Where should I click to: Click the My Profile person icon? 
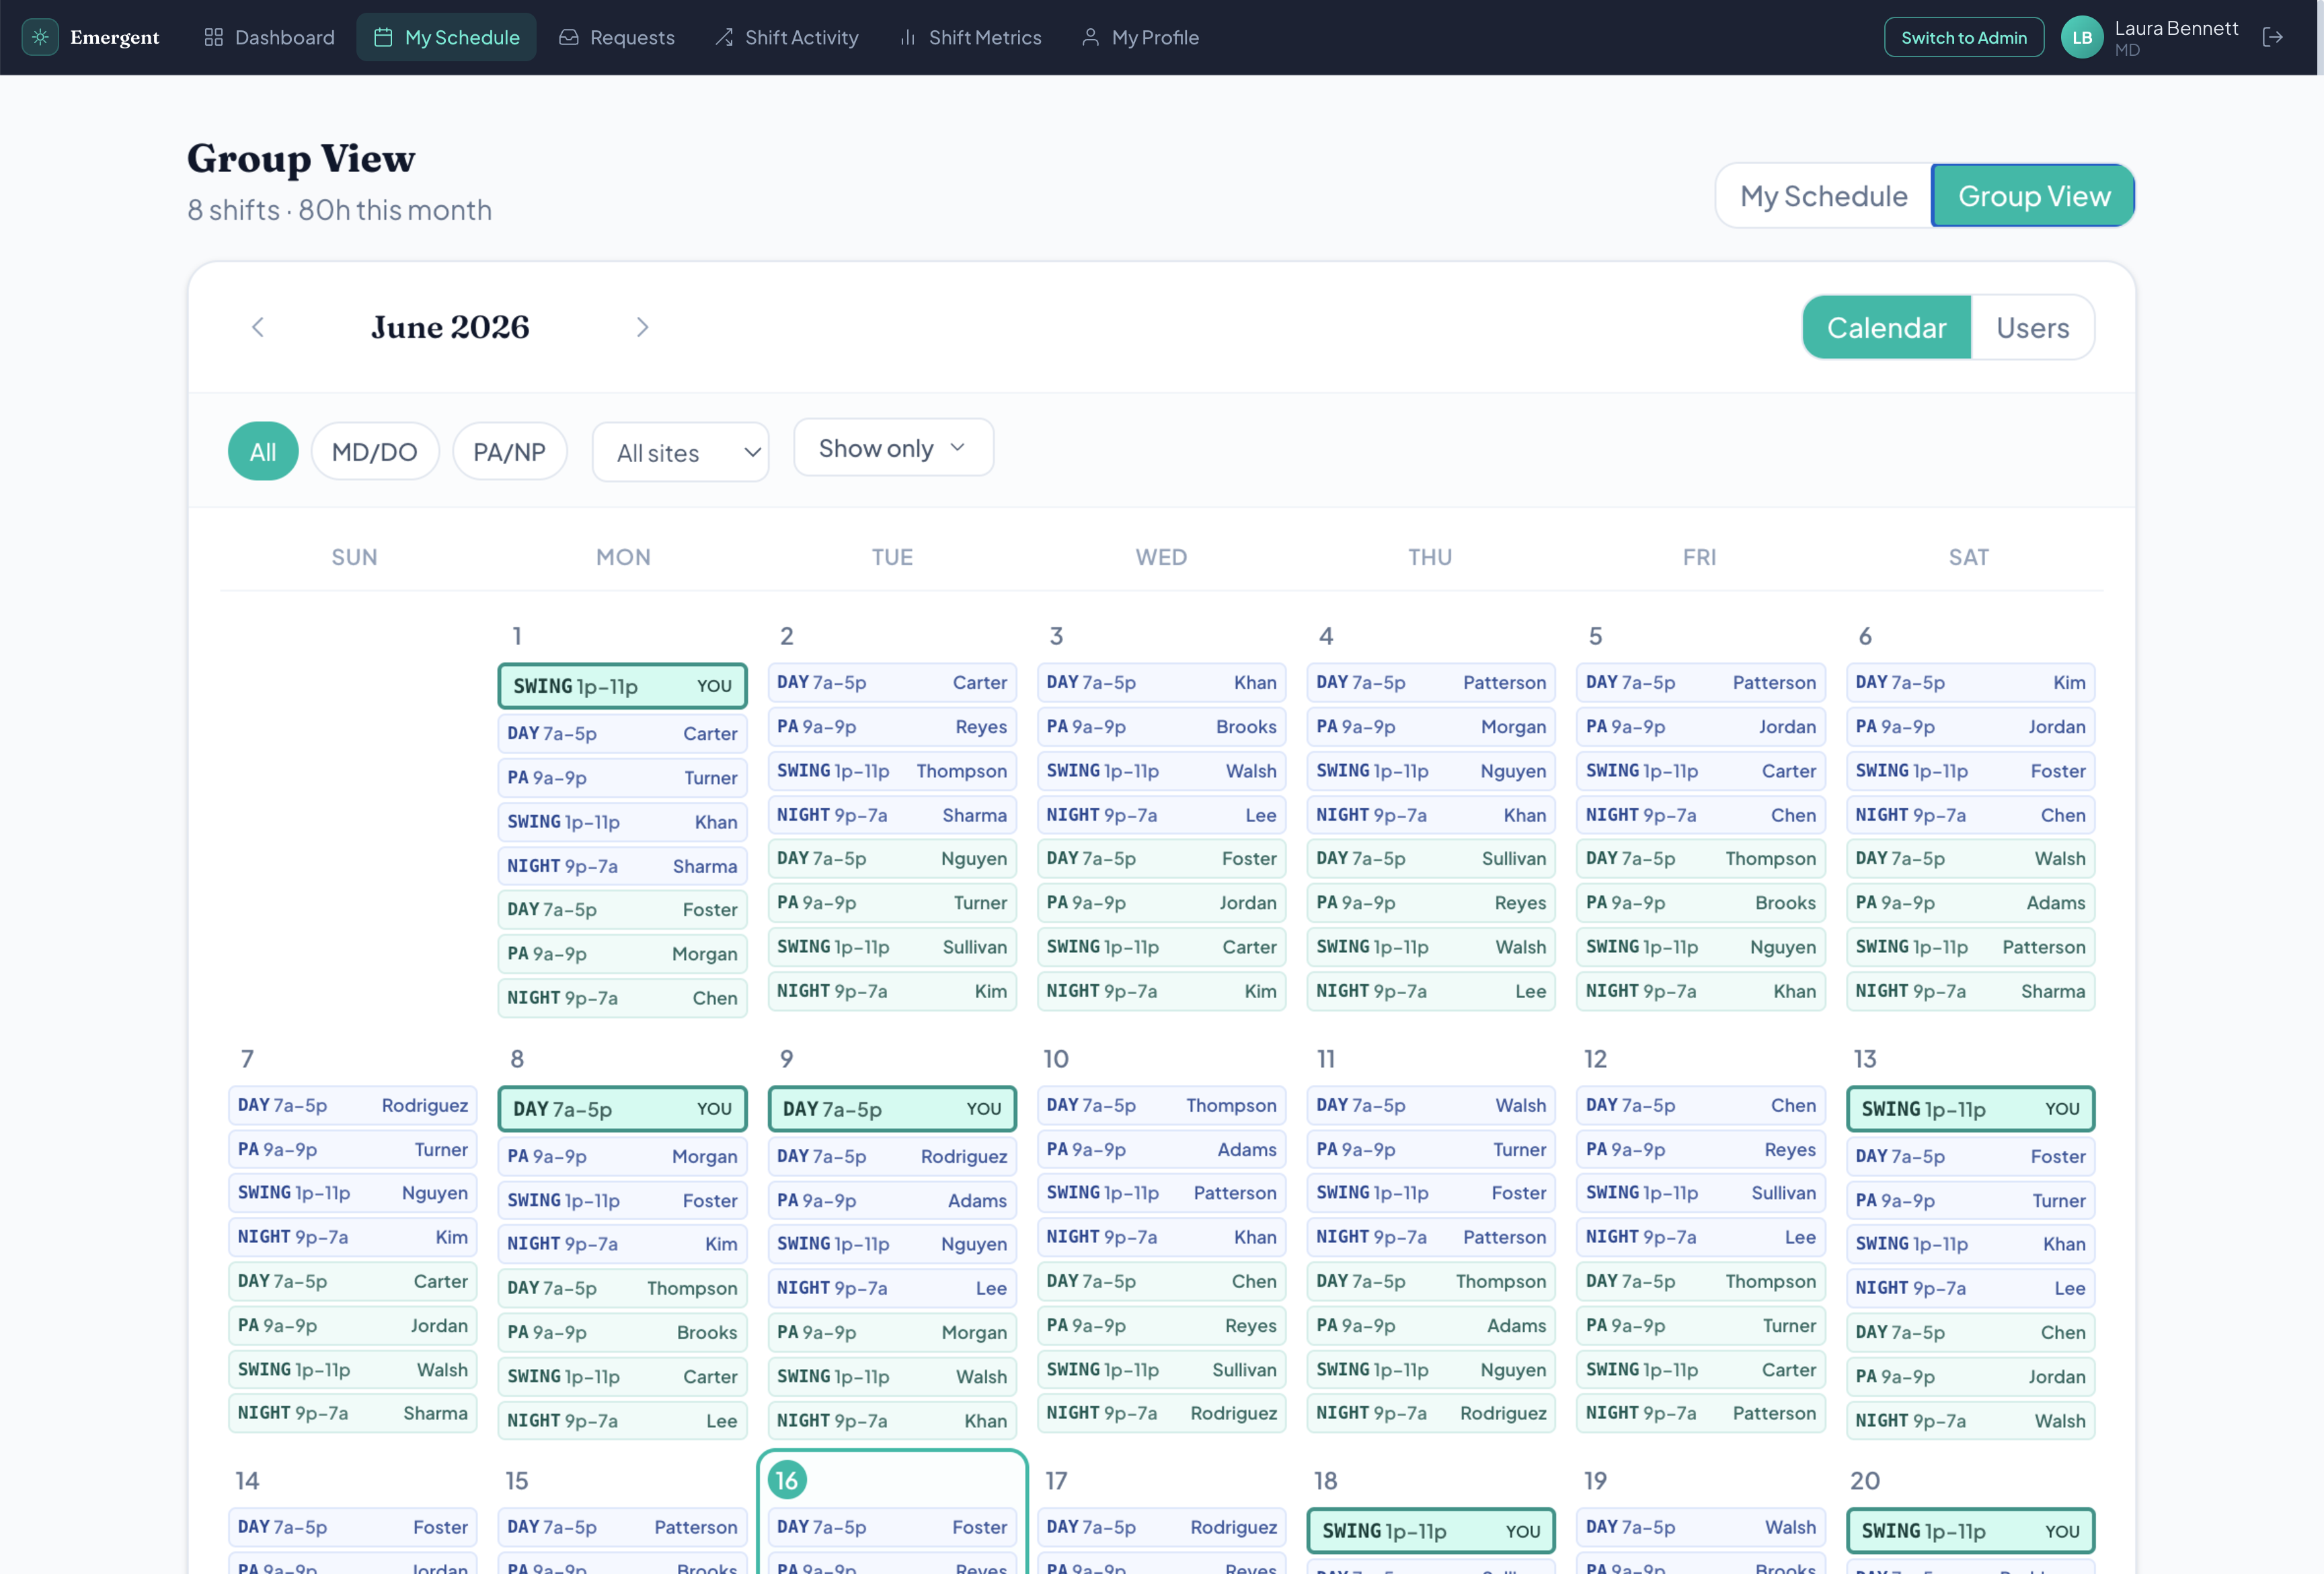click(x=1091, y=37)
